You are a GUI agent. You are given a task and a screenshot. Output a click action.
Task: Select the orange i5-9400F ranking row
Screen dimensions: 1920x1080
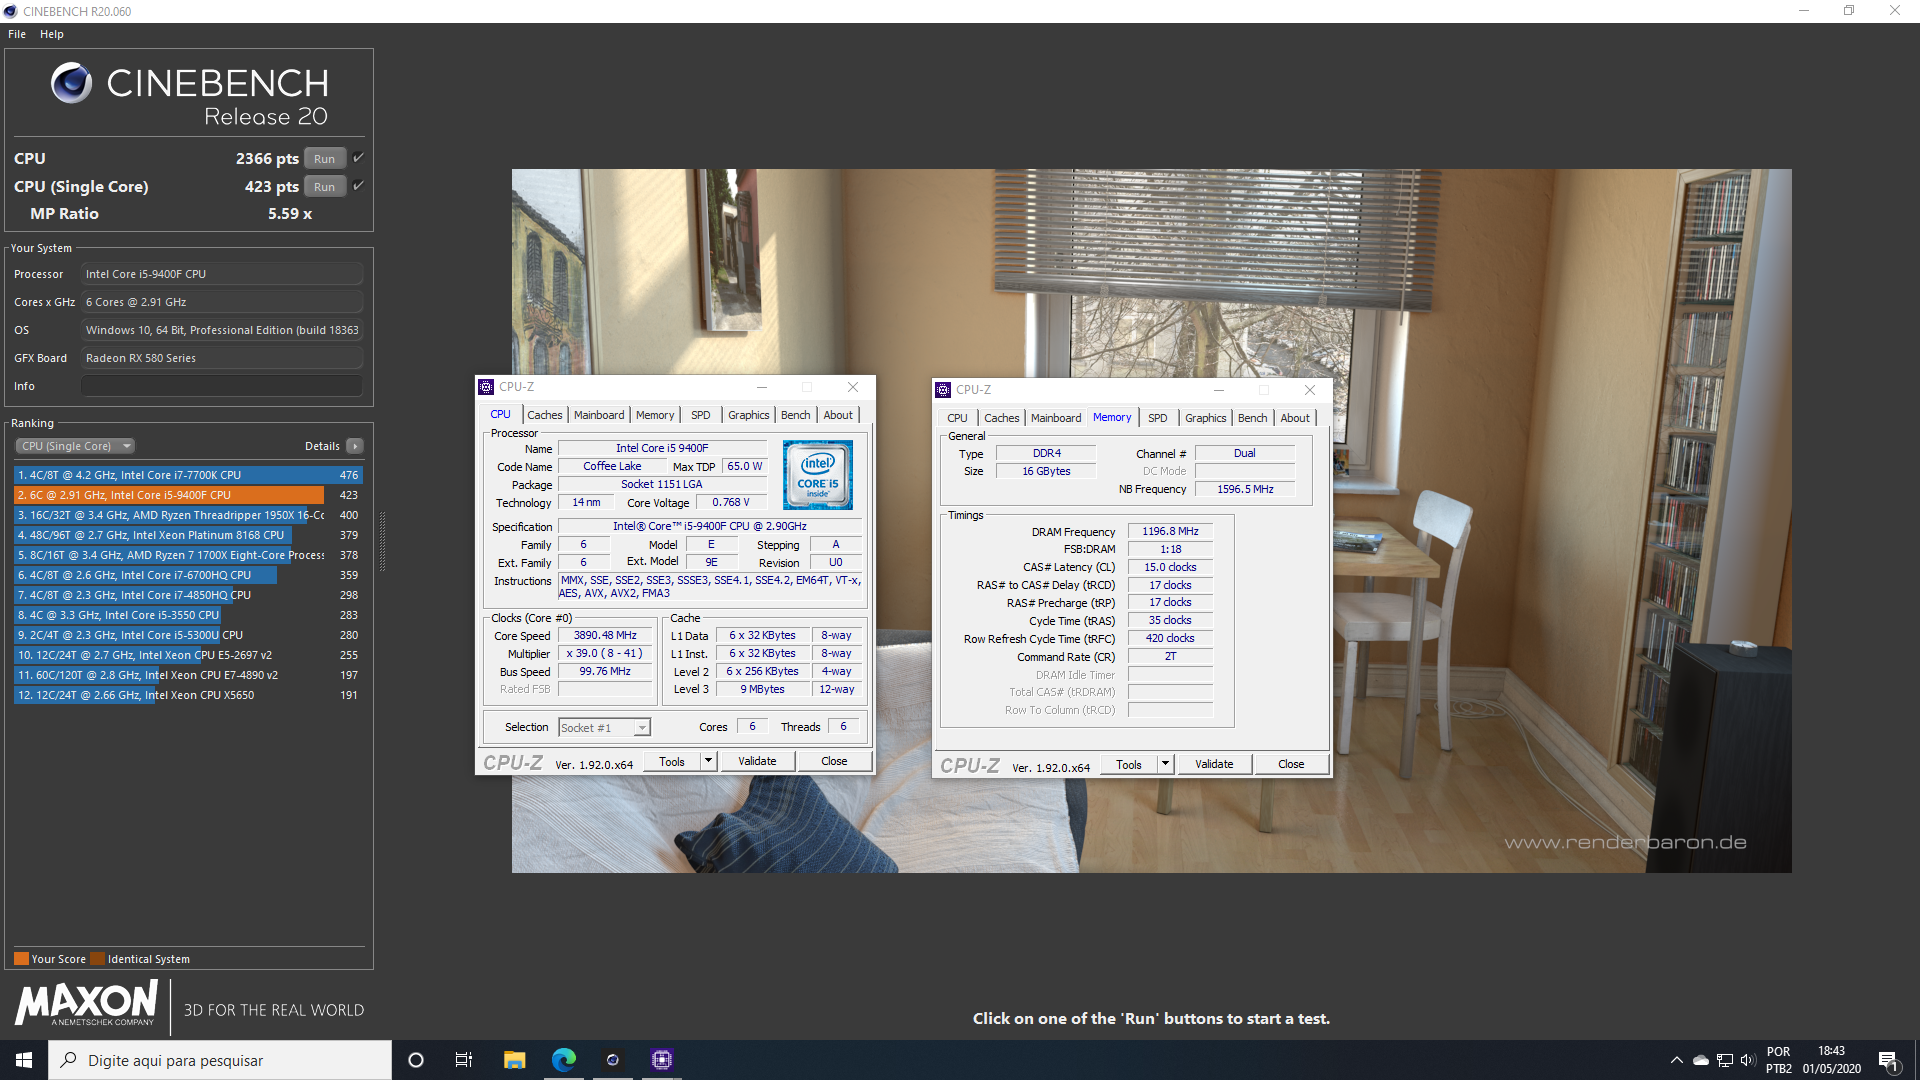188,495
